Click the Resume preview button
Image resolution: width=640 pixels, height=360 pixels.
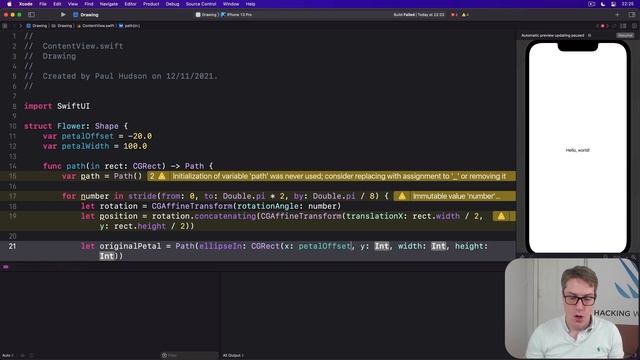point(625,36)
